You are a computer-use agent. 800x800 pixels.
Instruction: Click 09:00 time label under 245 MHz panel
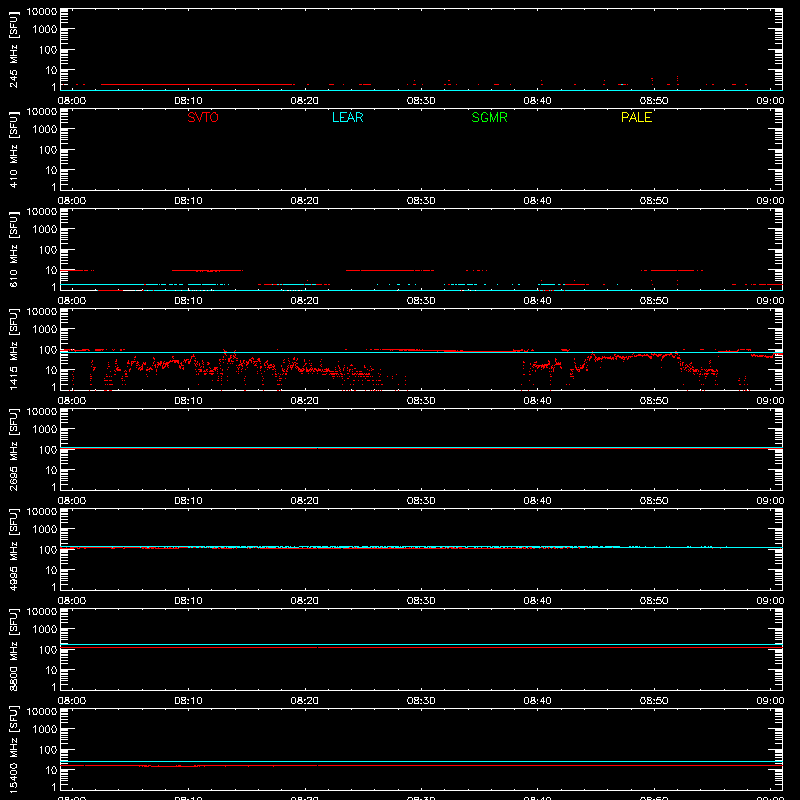coord(770,101)
